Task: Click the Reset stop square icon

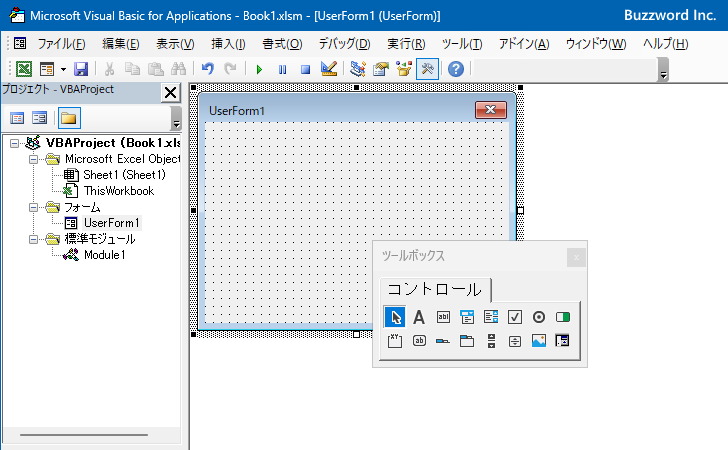Action: (305, 70)
